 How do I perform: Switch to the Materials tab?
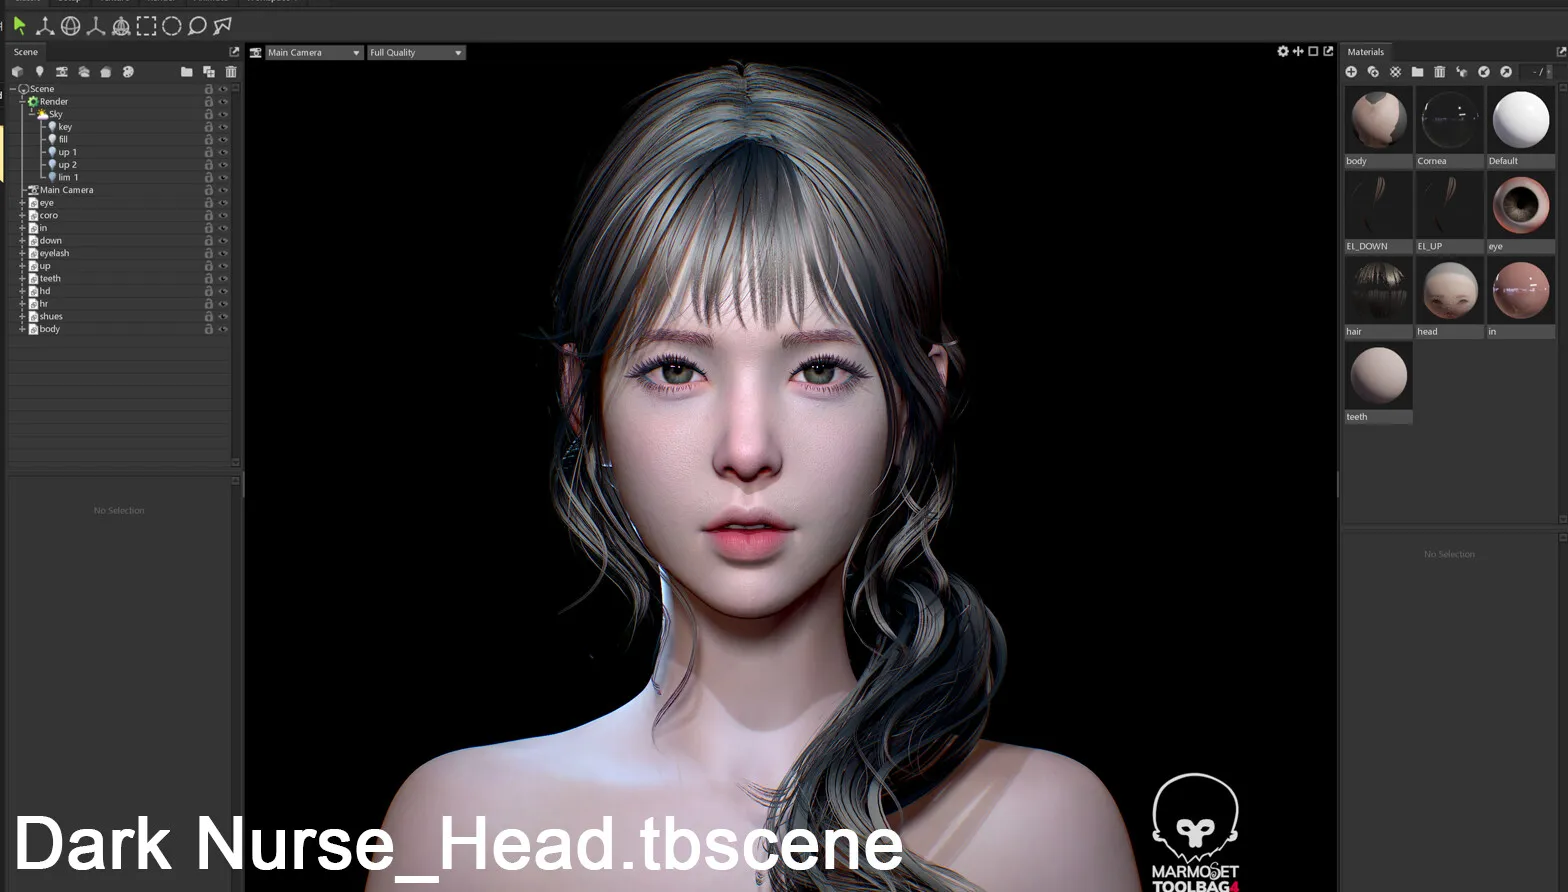(x=1365, y=52)
